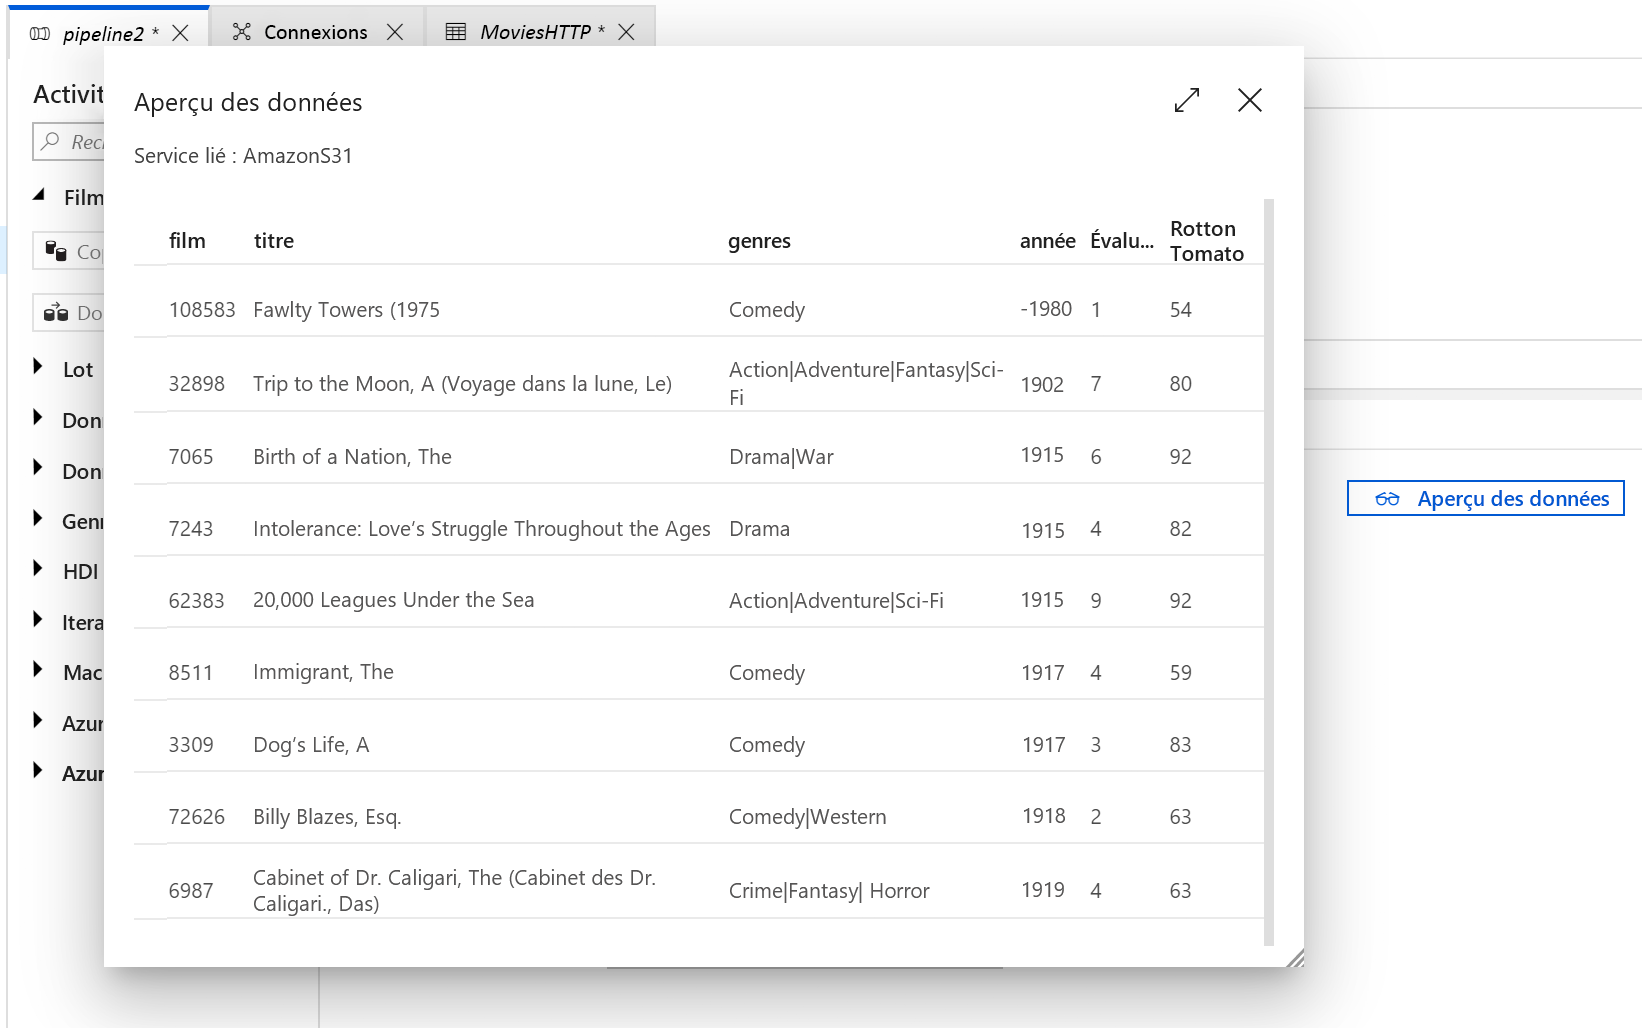Image resolution: width=1642 pixels, height=1028 pixels.
Task: Click film ID 32898
Action: click(196, 384)
